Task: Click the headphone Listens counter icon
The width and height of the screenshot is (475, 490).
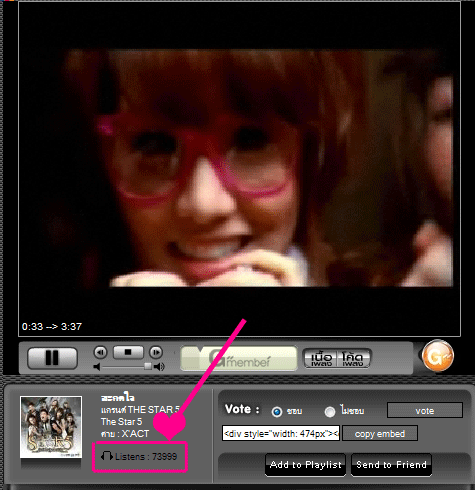Action: coord(107,456)
